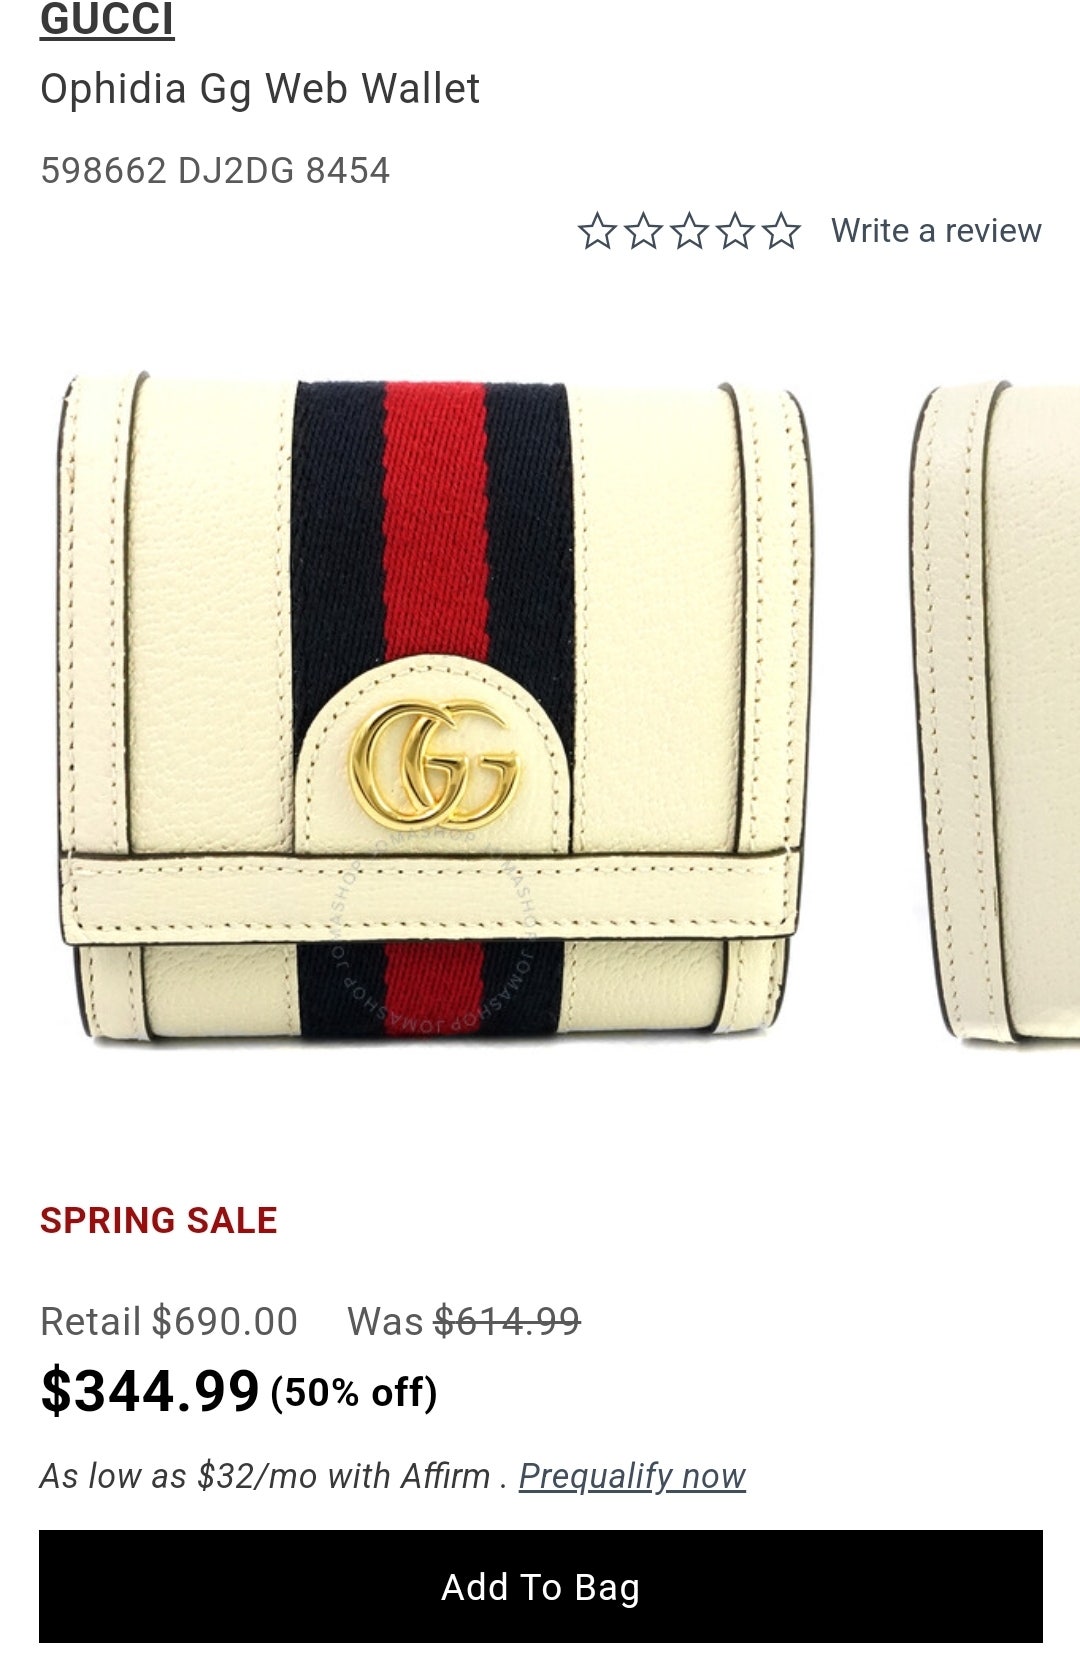
Task: Click the fifth rating star
Action: tap(781, 231)
